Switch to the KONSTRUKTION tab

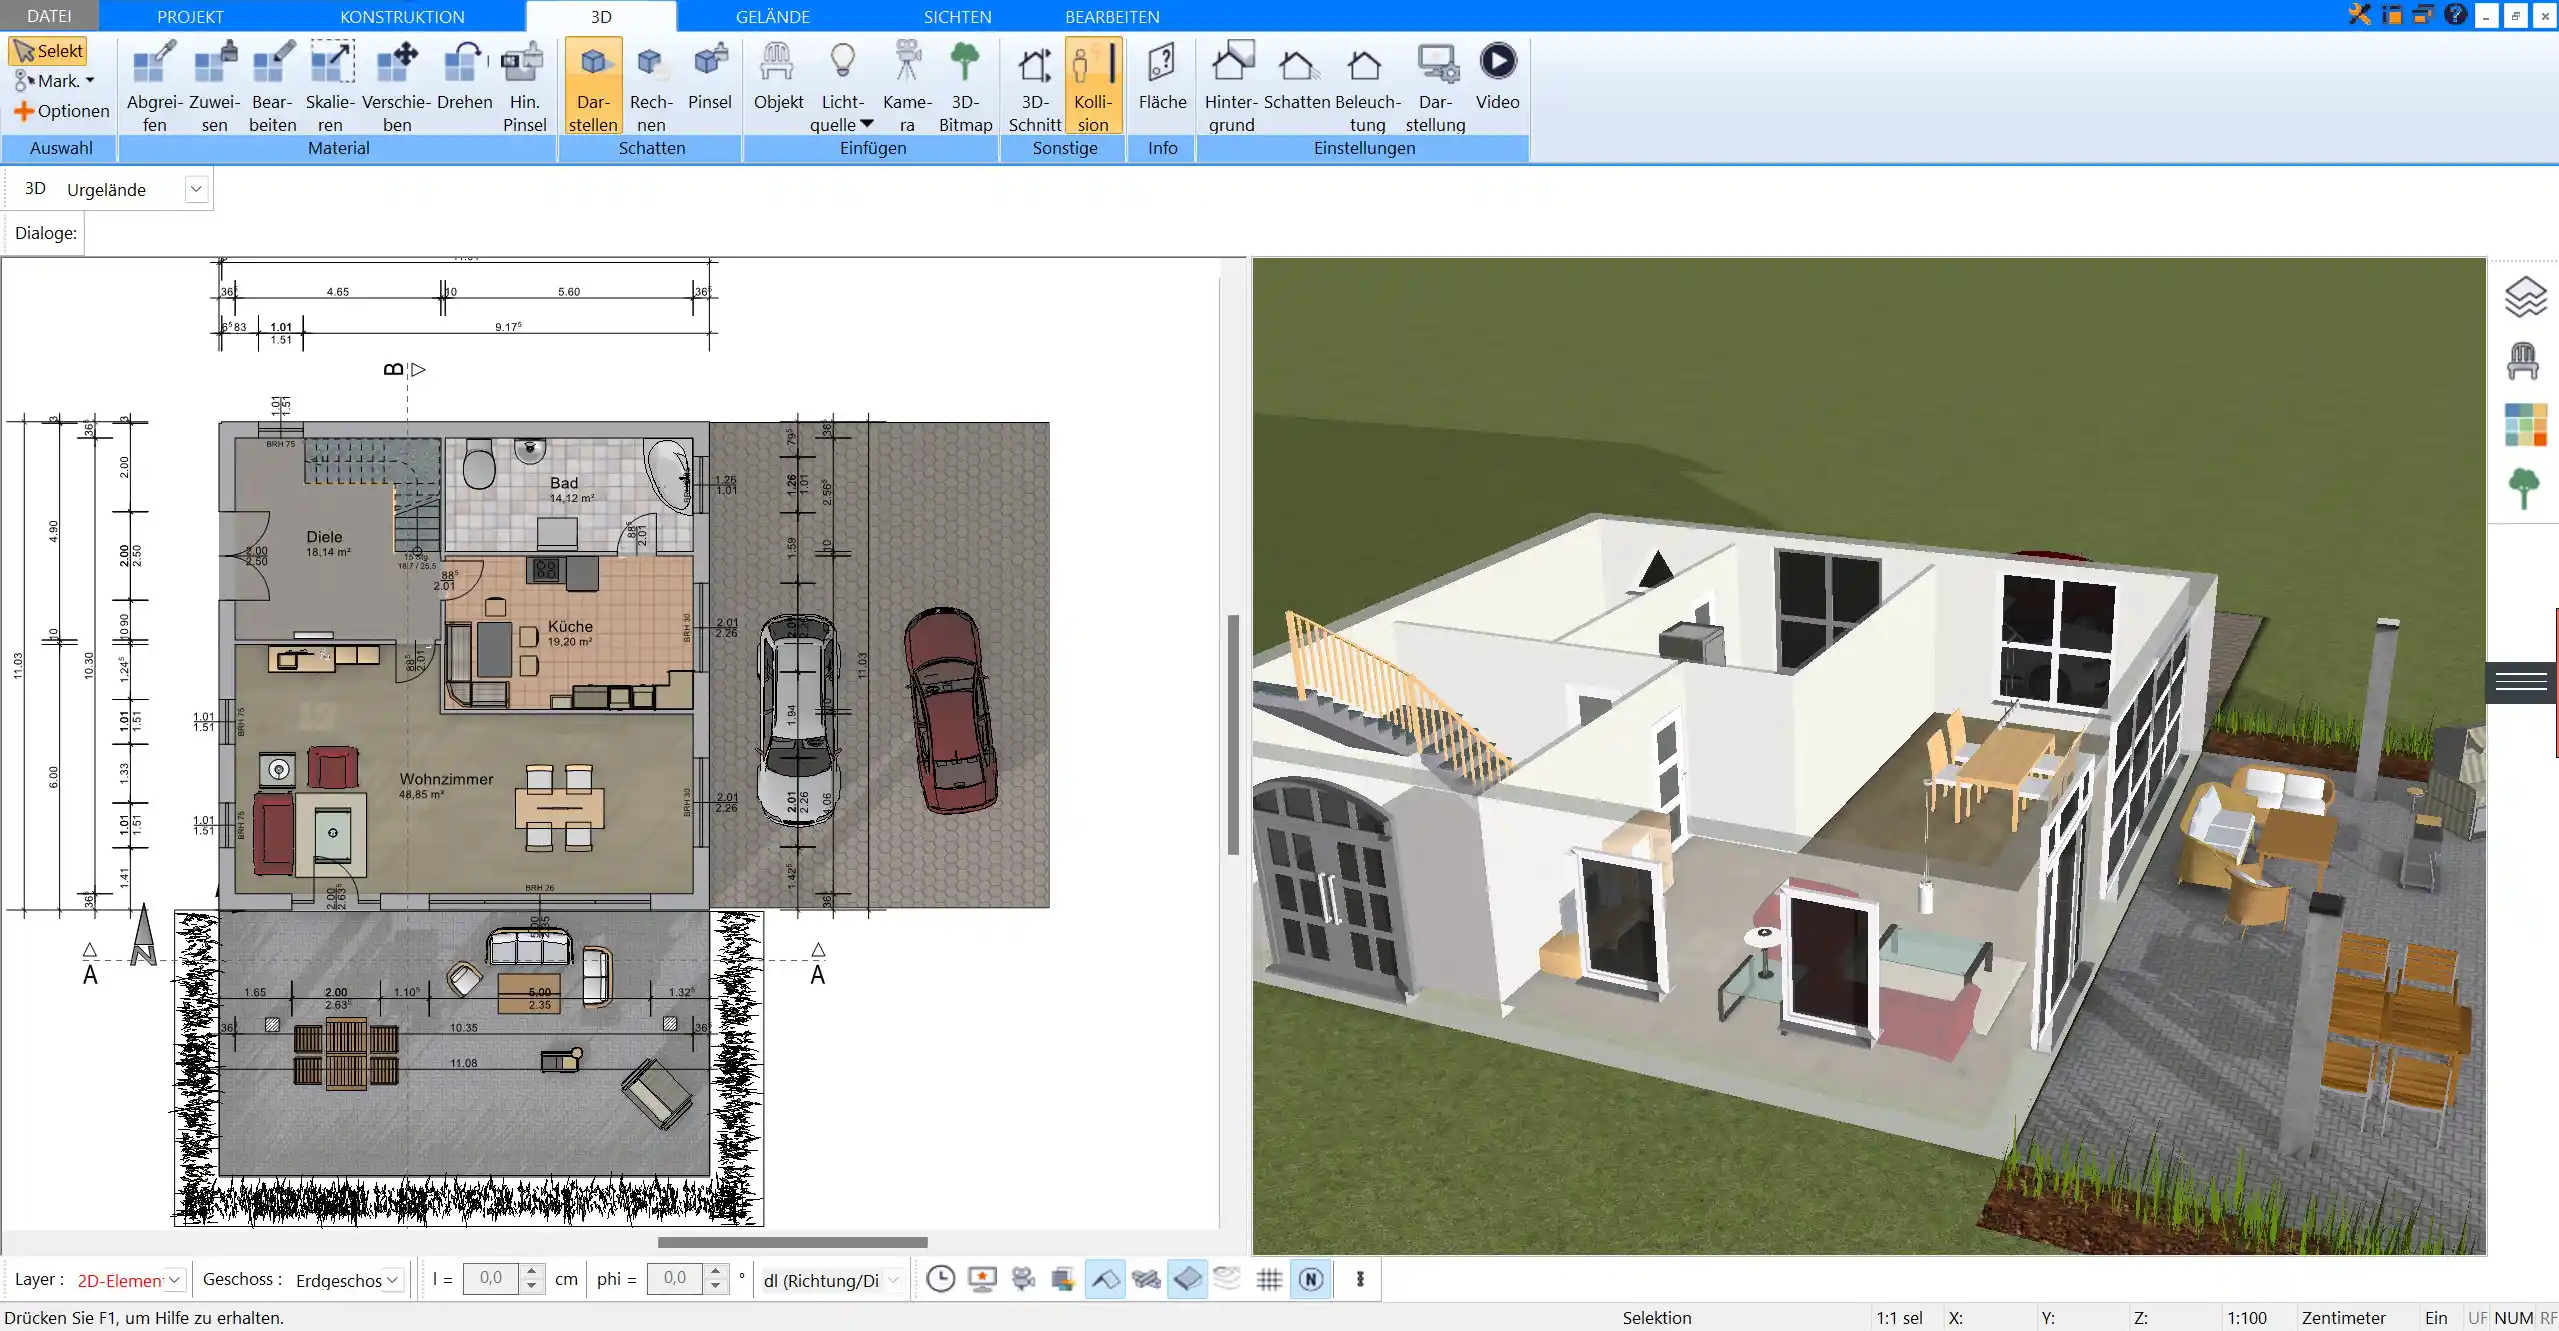(402, 17)
